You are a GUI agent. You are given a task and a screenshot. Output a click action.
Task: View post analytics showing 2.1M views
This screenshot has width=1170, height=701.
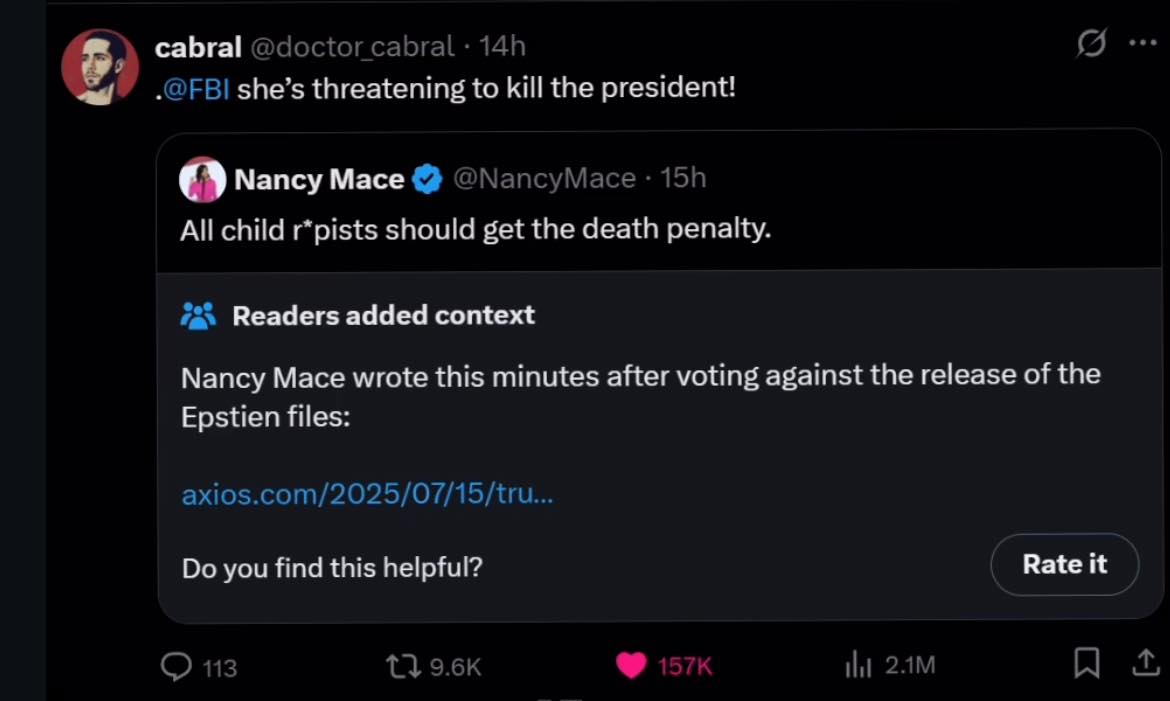(860, 664)
